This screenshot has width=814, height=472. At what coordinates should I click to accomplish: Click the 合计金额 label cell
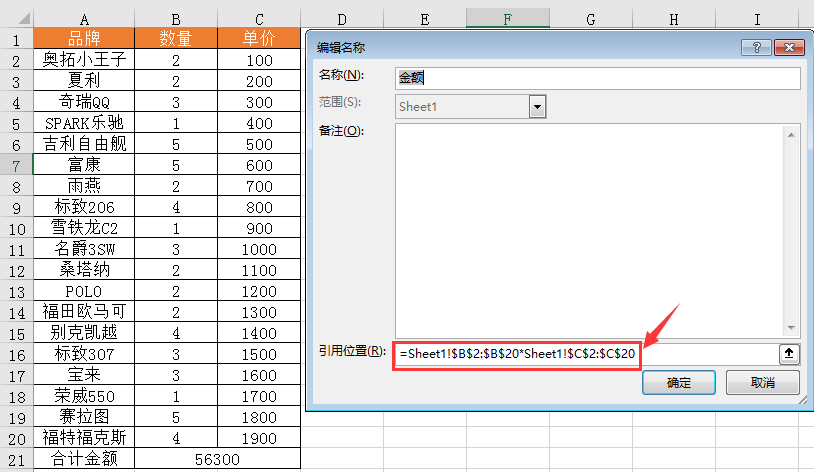(84, 459)
